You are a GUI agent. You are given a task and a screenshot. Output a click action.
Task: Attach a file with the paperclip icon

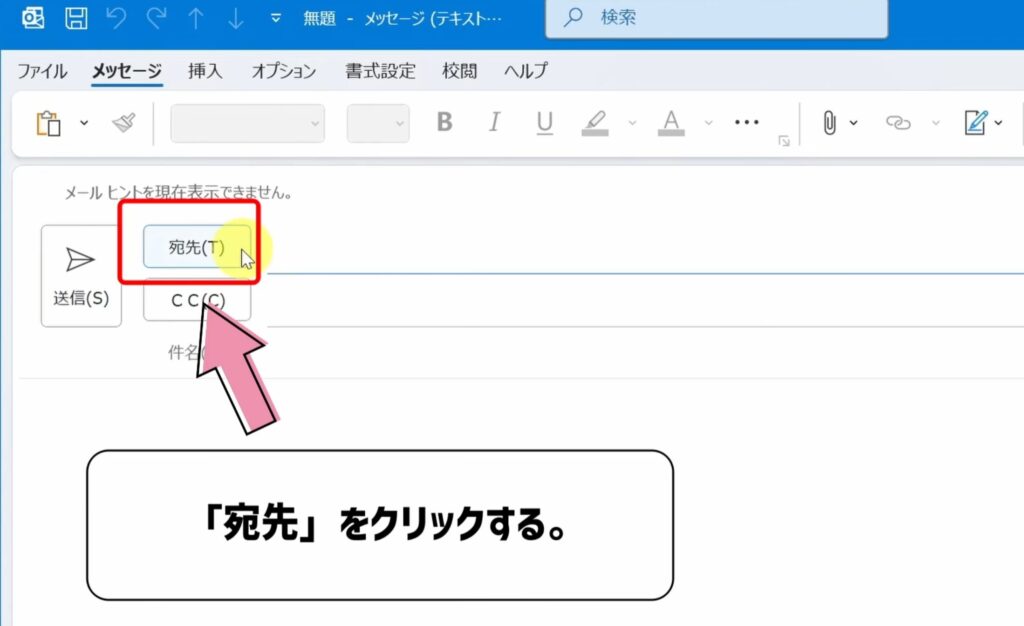pos(830,122)
